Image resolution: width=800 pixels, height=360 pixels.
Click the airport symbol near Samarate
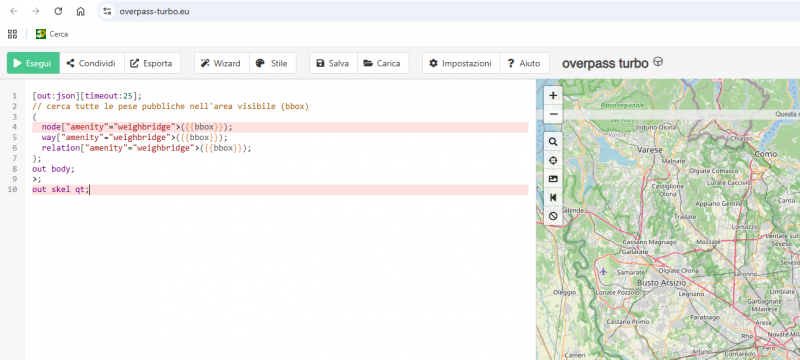point(604,271)
